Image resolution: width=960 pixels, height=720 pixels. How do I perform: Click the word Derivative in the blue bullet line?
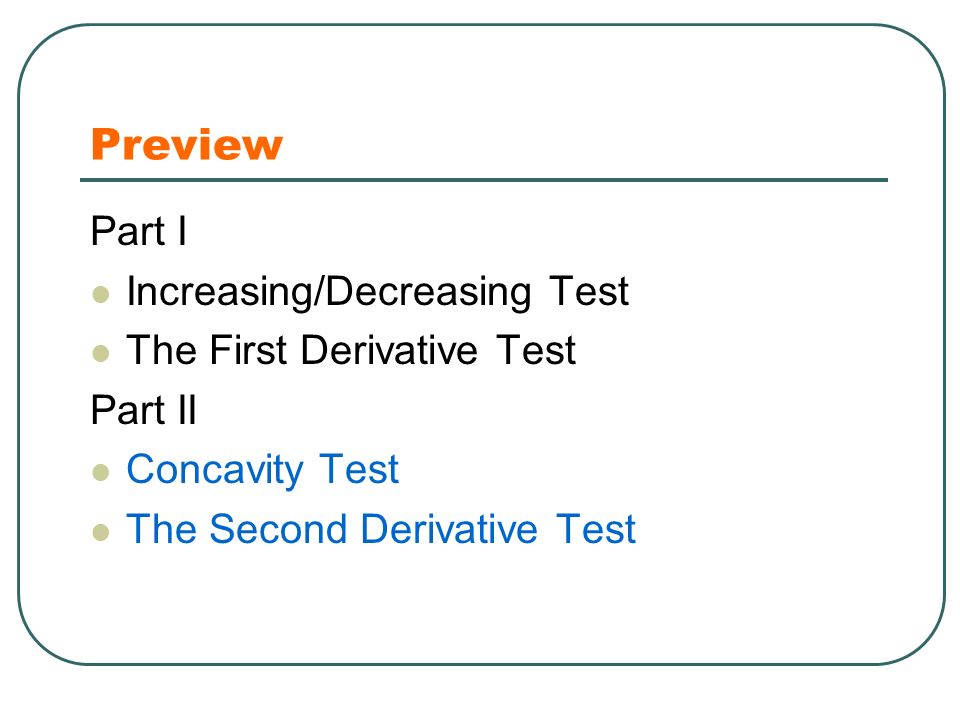[449, 529]
